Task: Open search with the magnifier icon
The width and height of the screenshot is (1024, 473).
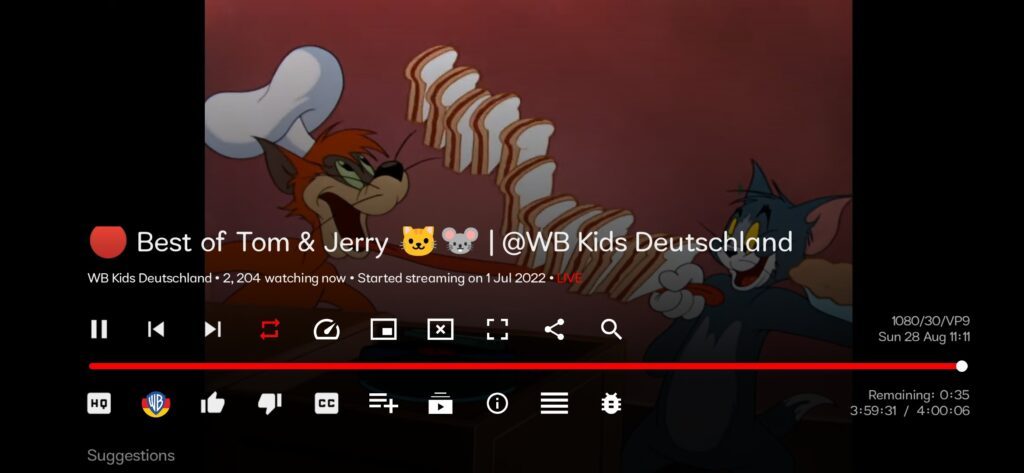Action: [611, 329]
